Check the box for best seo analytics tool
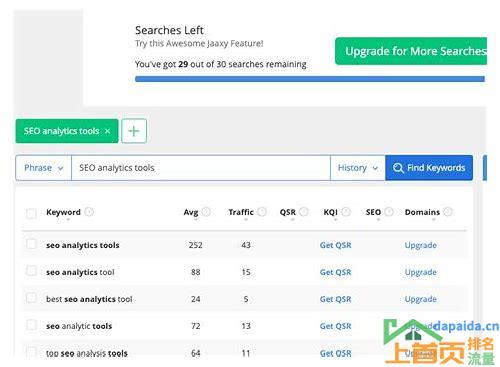500x367 pixels. pos(31,298)
